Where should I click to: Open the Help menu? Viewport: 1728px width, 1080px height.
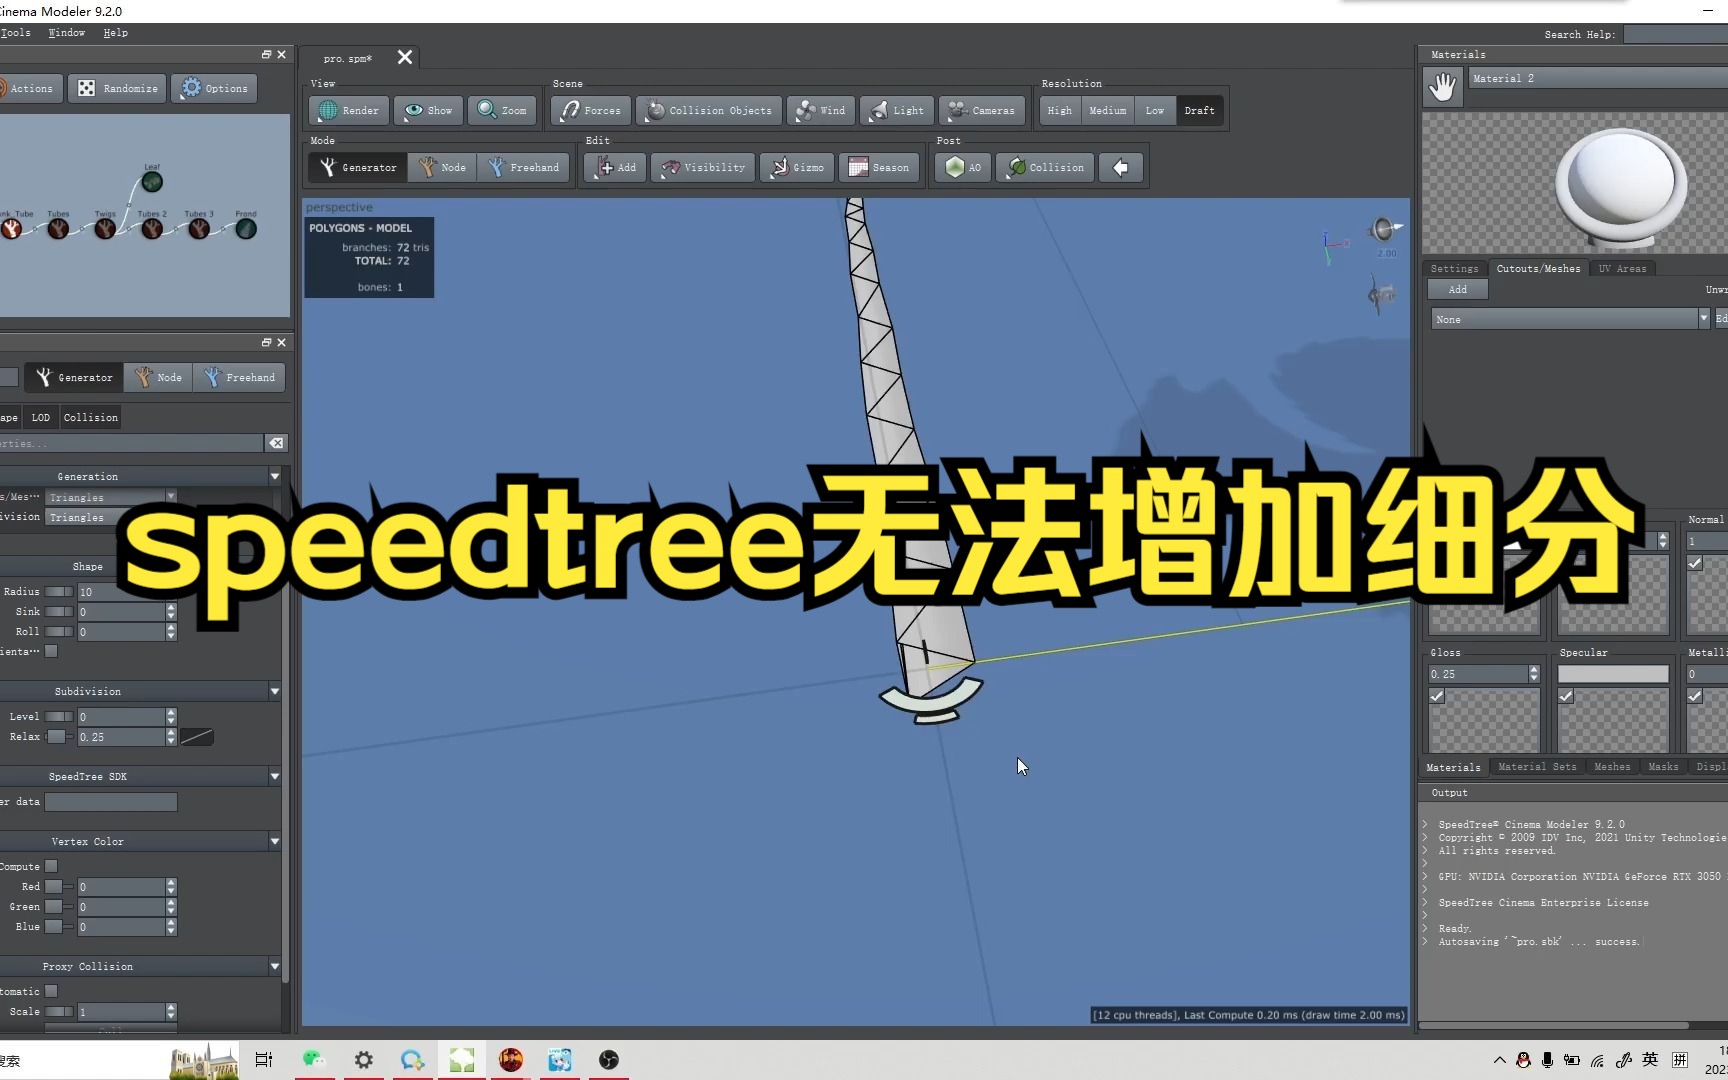coord(116,33)
